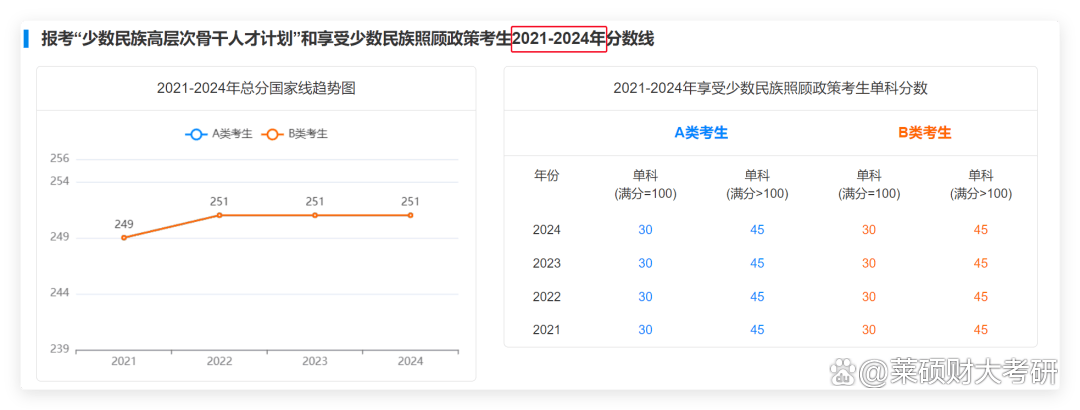Click 2021 A类 满分>100 score 45

coord(757,330)
